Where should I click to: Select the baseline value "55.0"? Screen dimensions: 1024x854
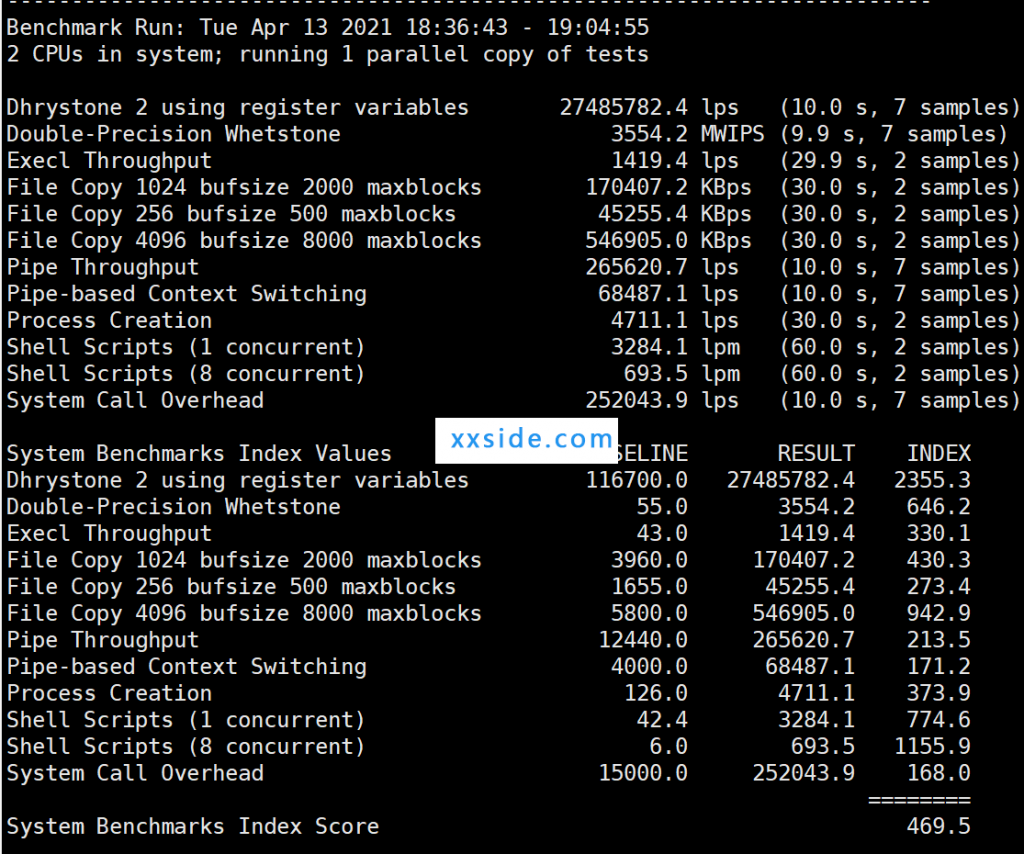click(662, 507)
